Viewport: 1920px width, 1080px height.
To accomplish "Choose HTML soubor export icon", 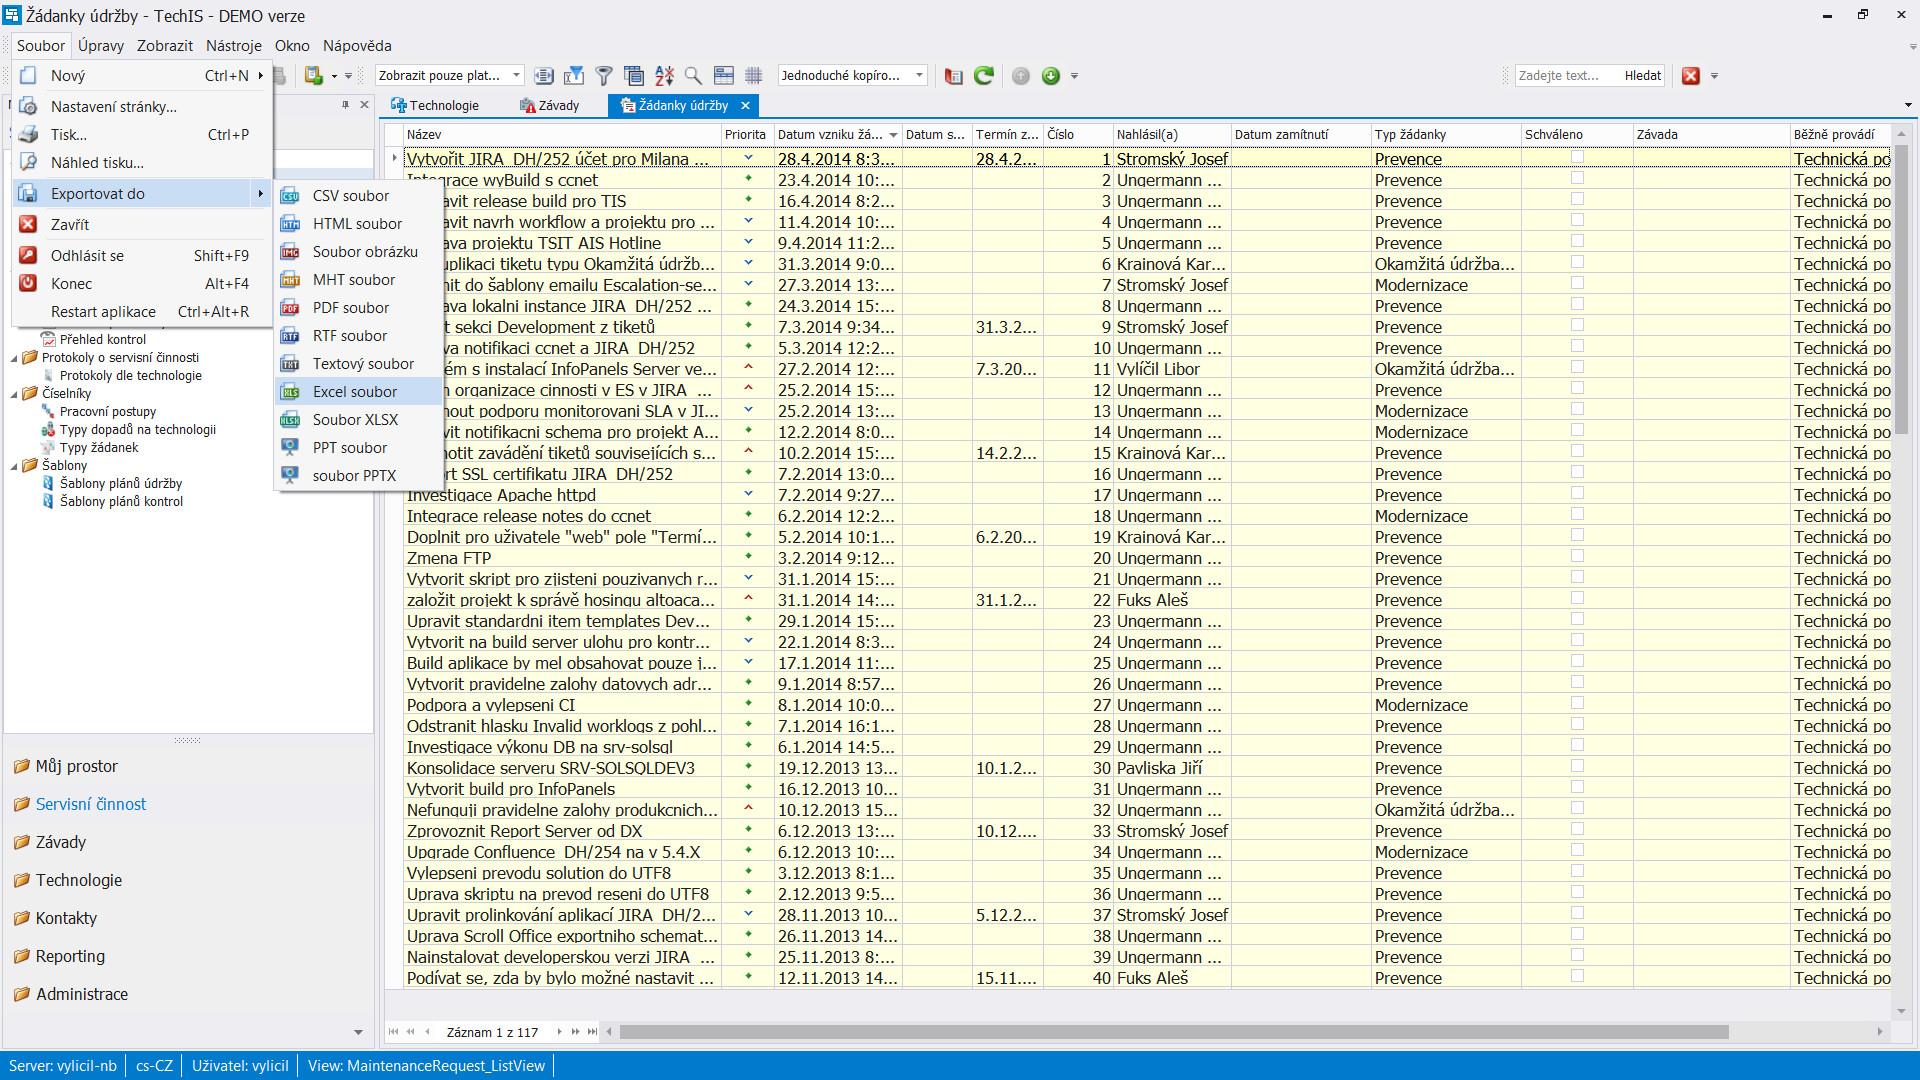I will 290,224.
